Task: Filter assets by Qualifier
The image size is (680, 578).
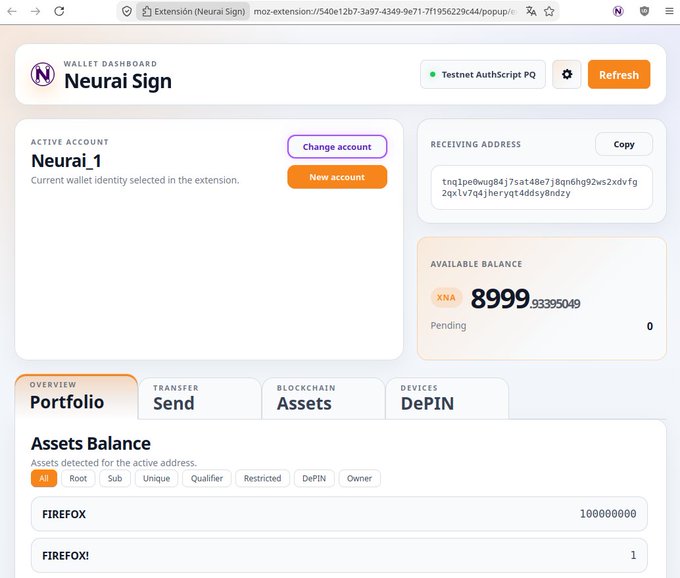Action: [207, 478]
